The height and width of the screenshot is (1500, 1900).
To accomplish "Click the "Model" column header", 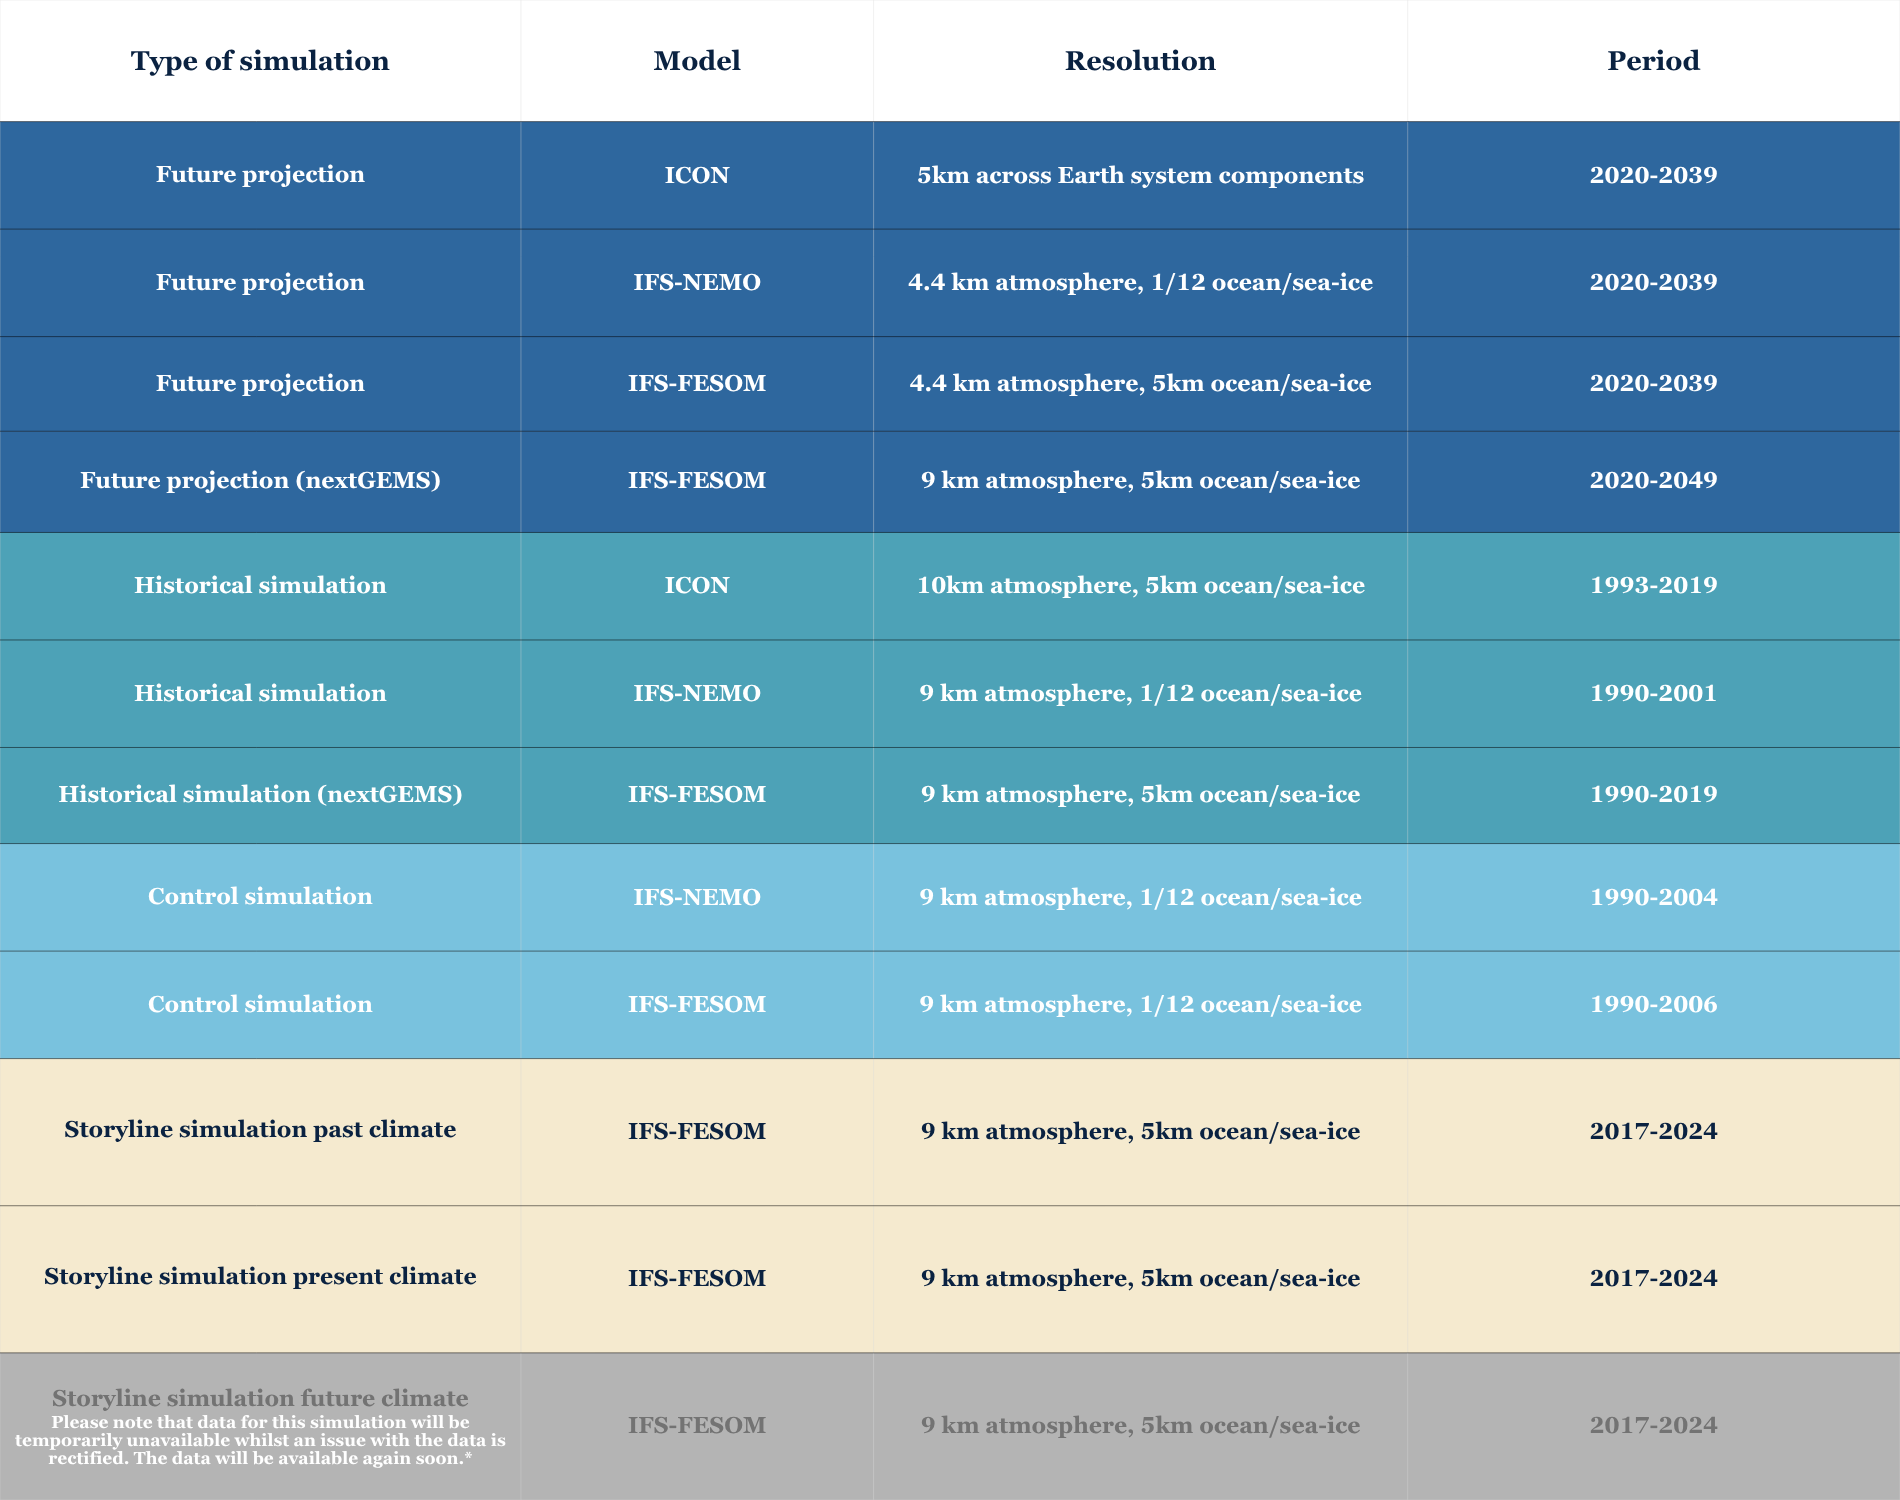I will click(697, 61).
